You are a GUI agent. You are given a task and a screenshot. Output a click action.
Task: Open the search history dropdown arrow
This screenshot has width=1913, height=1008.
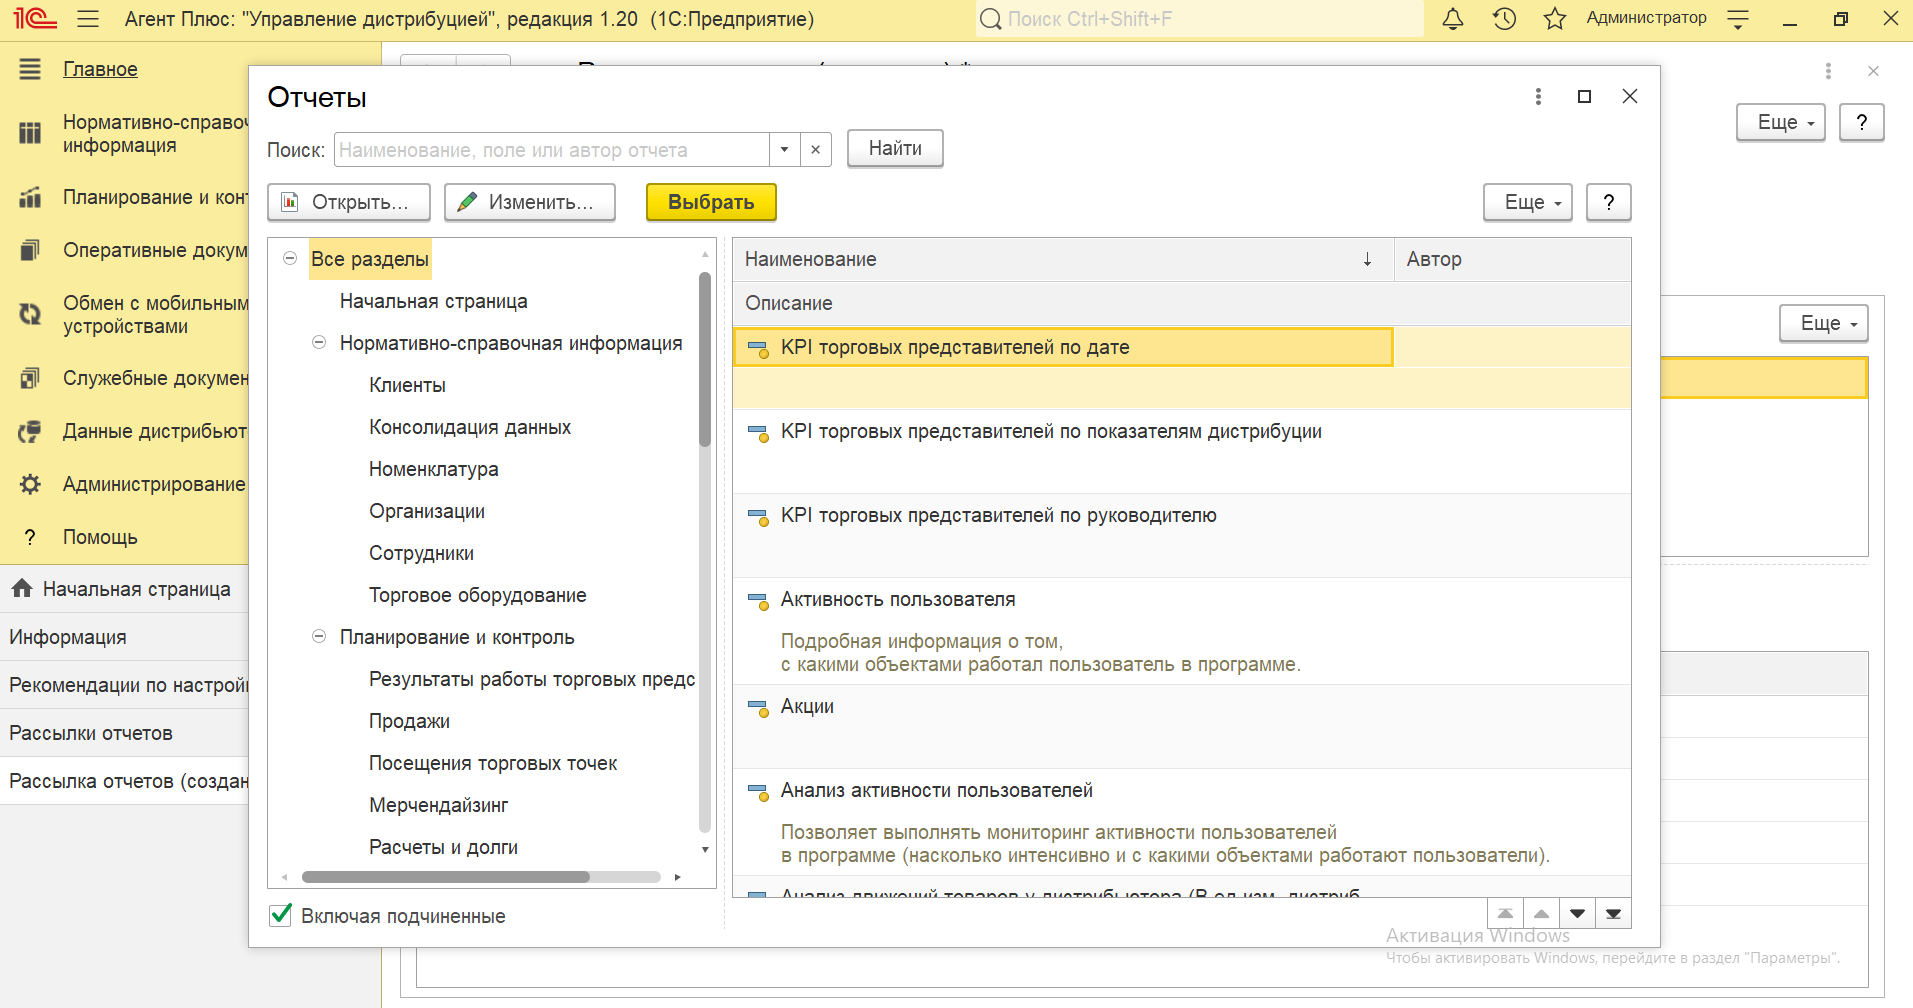pos(784,150)
